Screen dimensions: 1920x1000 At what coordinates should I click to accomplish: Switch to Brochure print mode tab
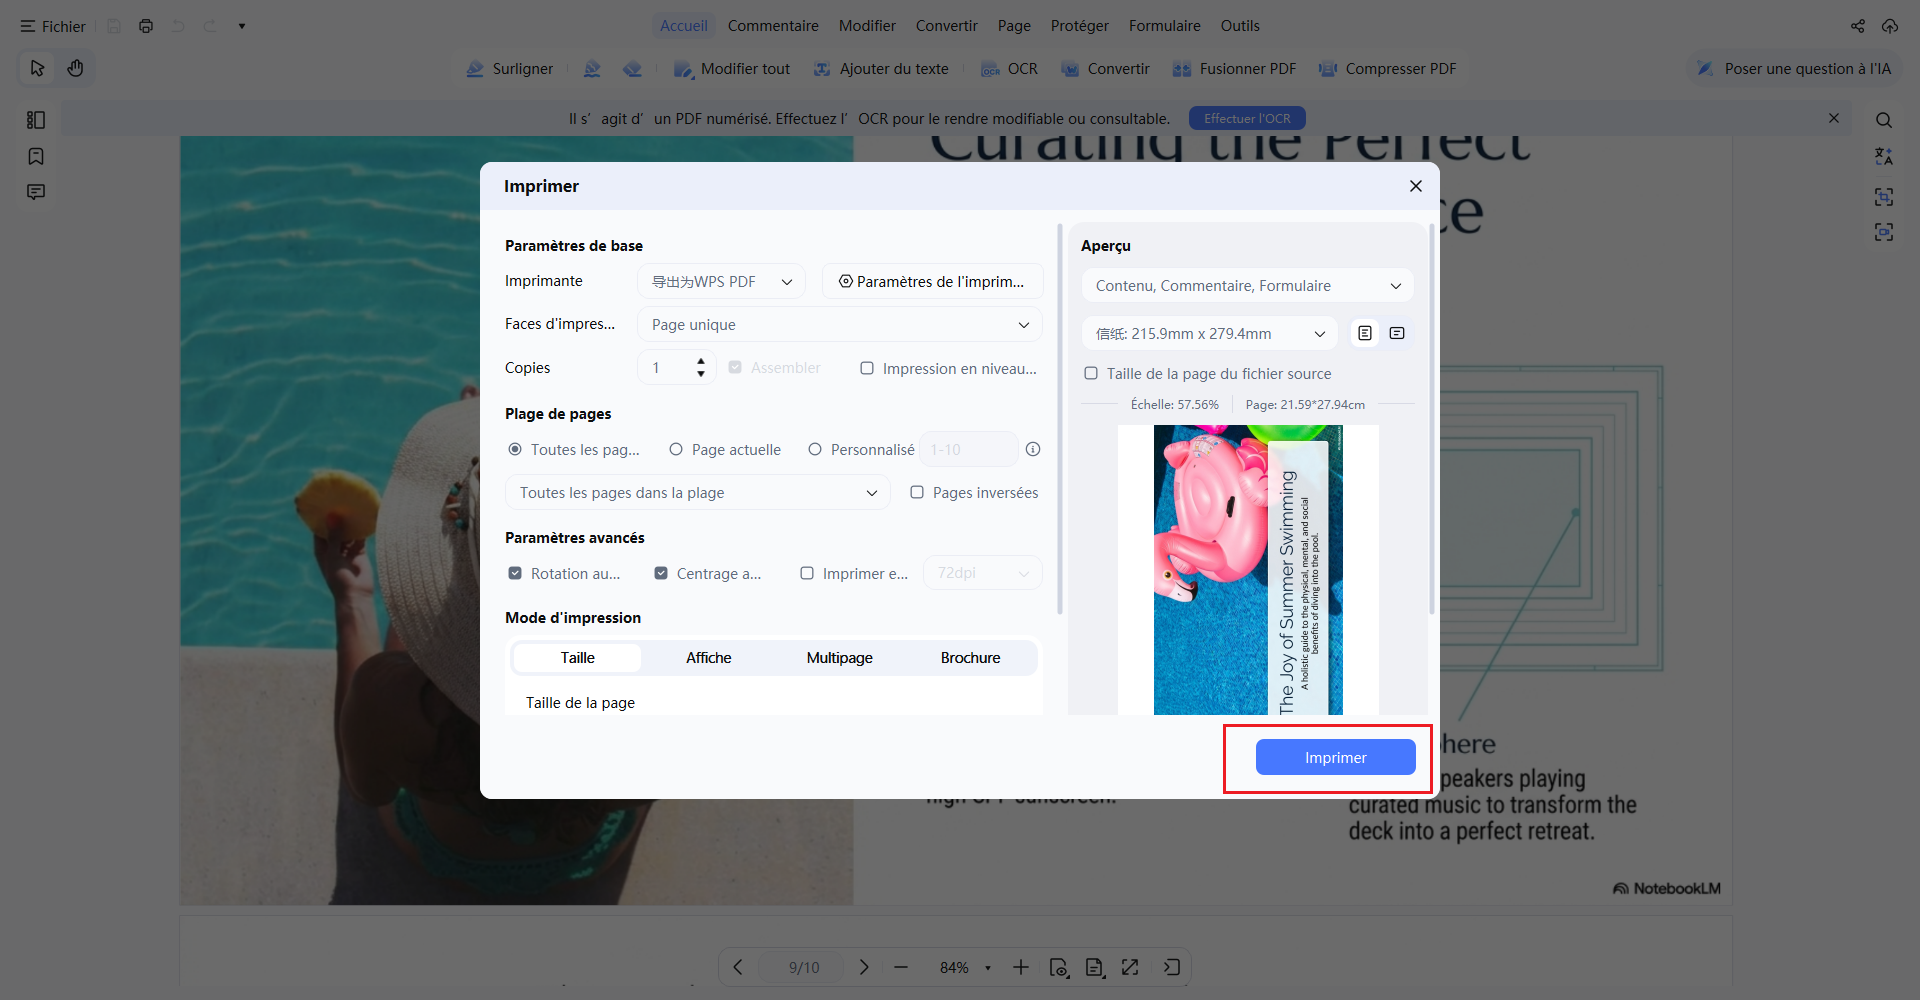(x=970, y=658)
